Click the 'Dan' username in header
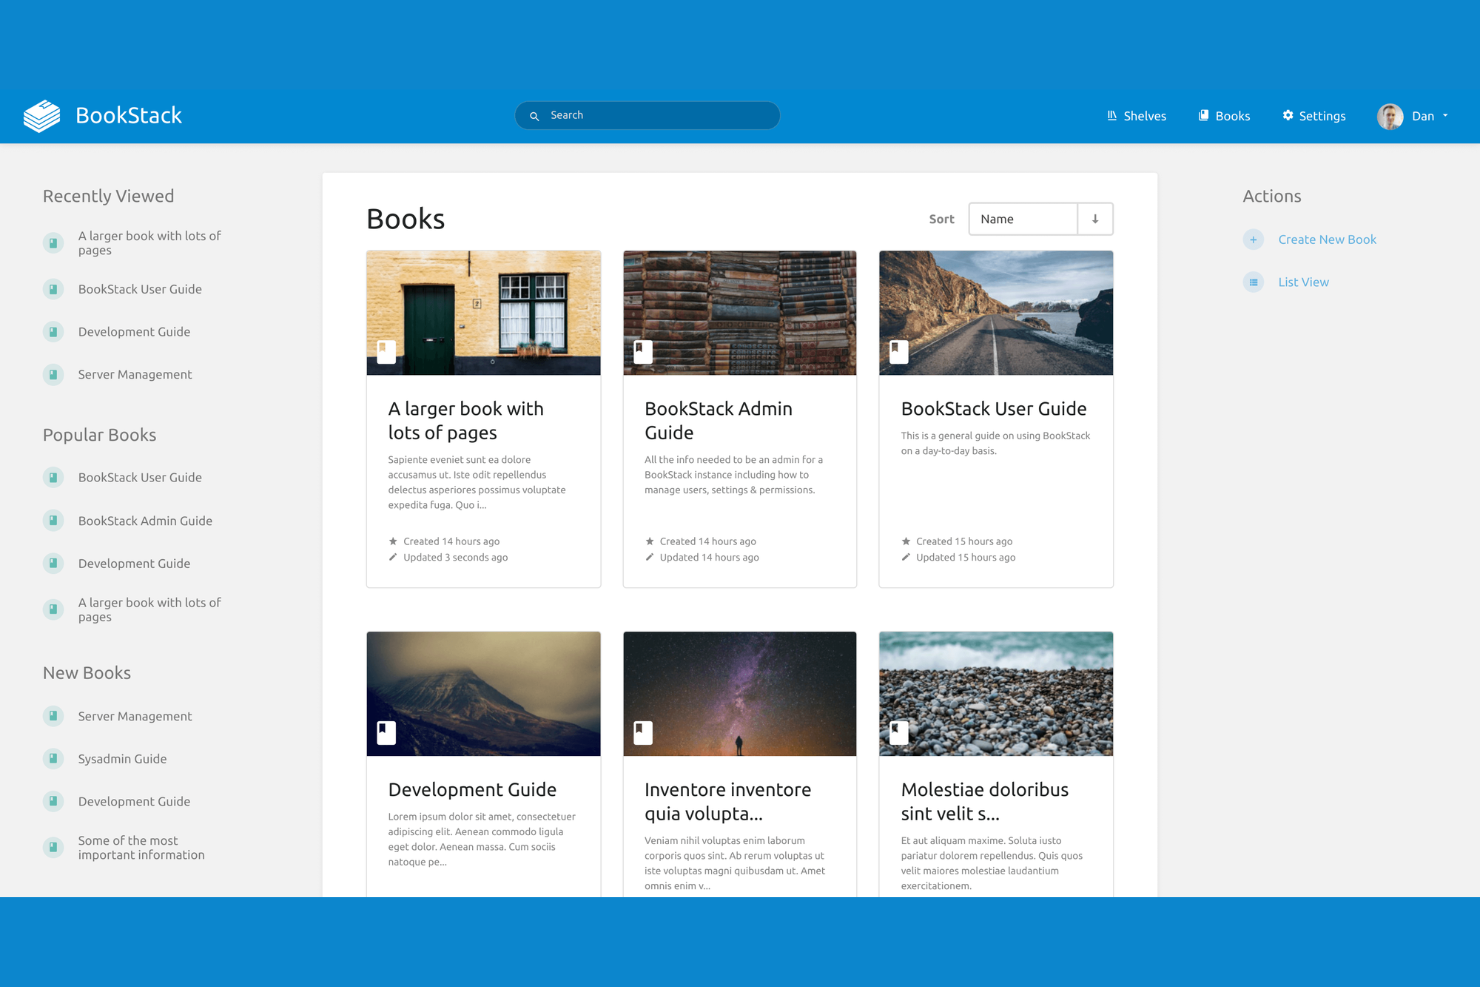The height and width of the screenshot is (987, 1480). (1423, 116)
